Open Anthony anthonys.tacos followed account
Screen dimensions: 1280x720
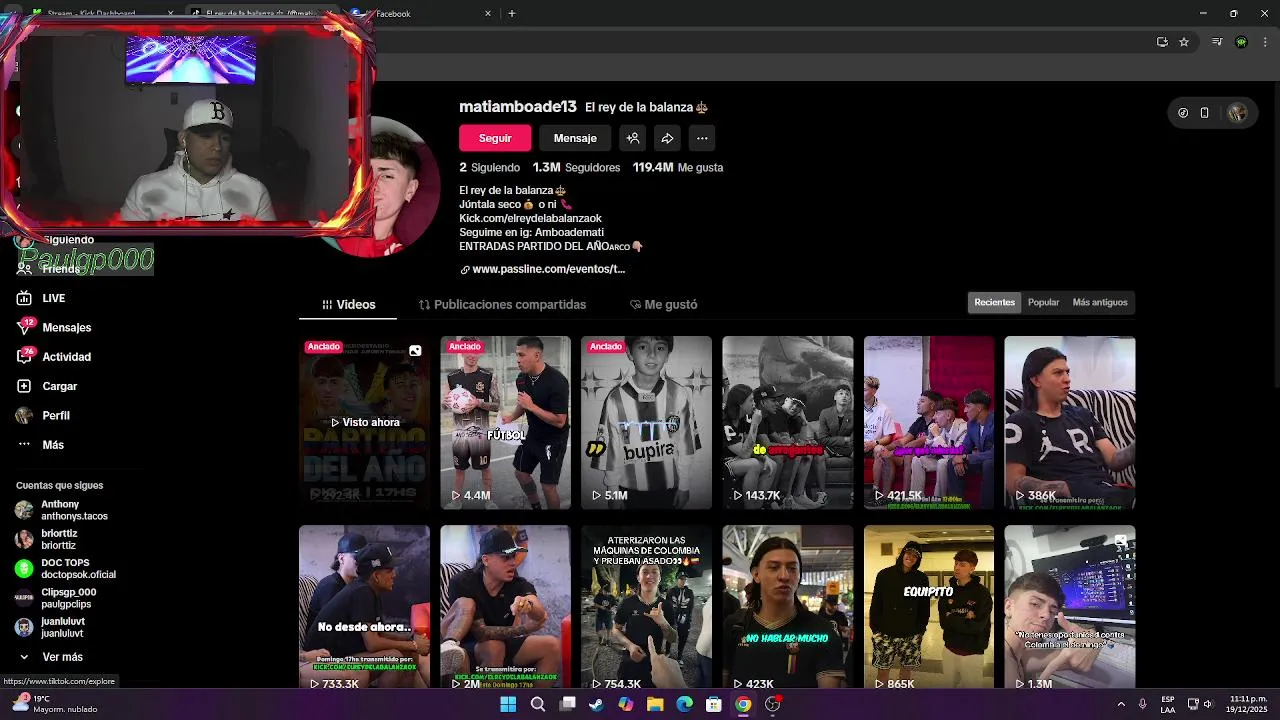(x=62, y=510)
